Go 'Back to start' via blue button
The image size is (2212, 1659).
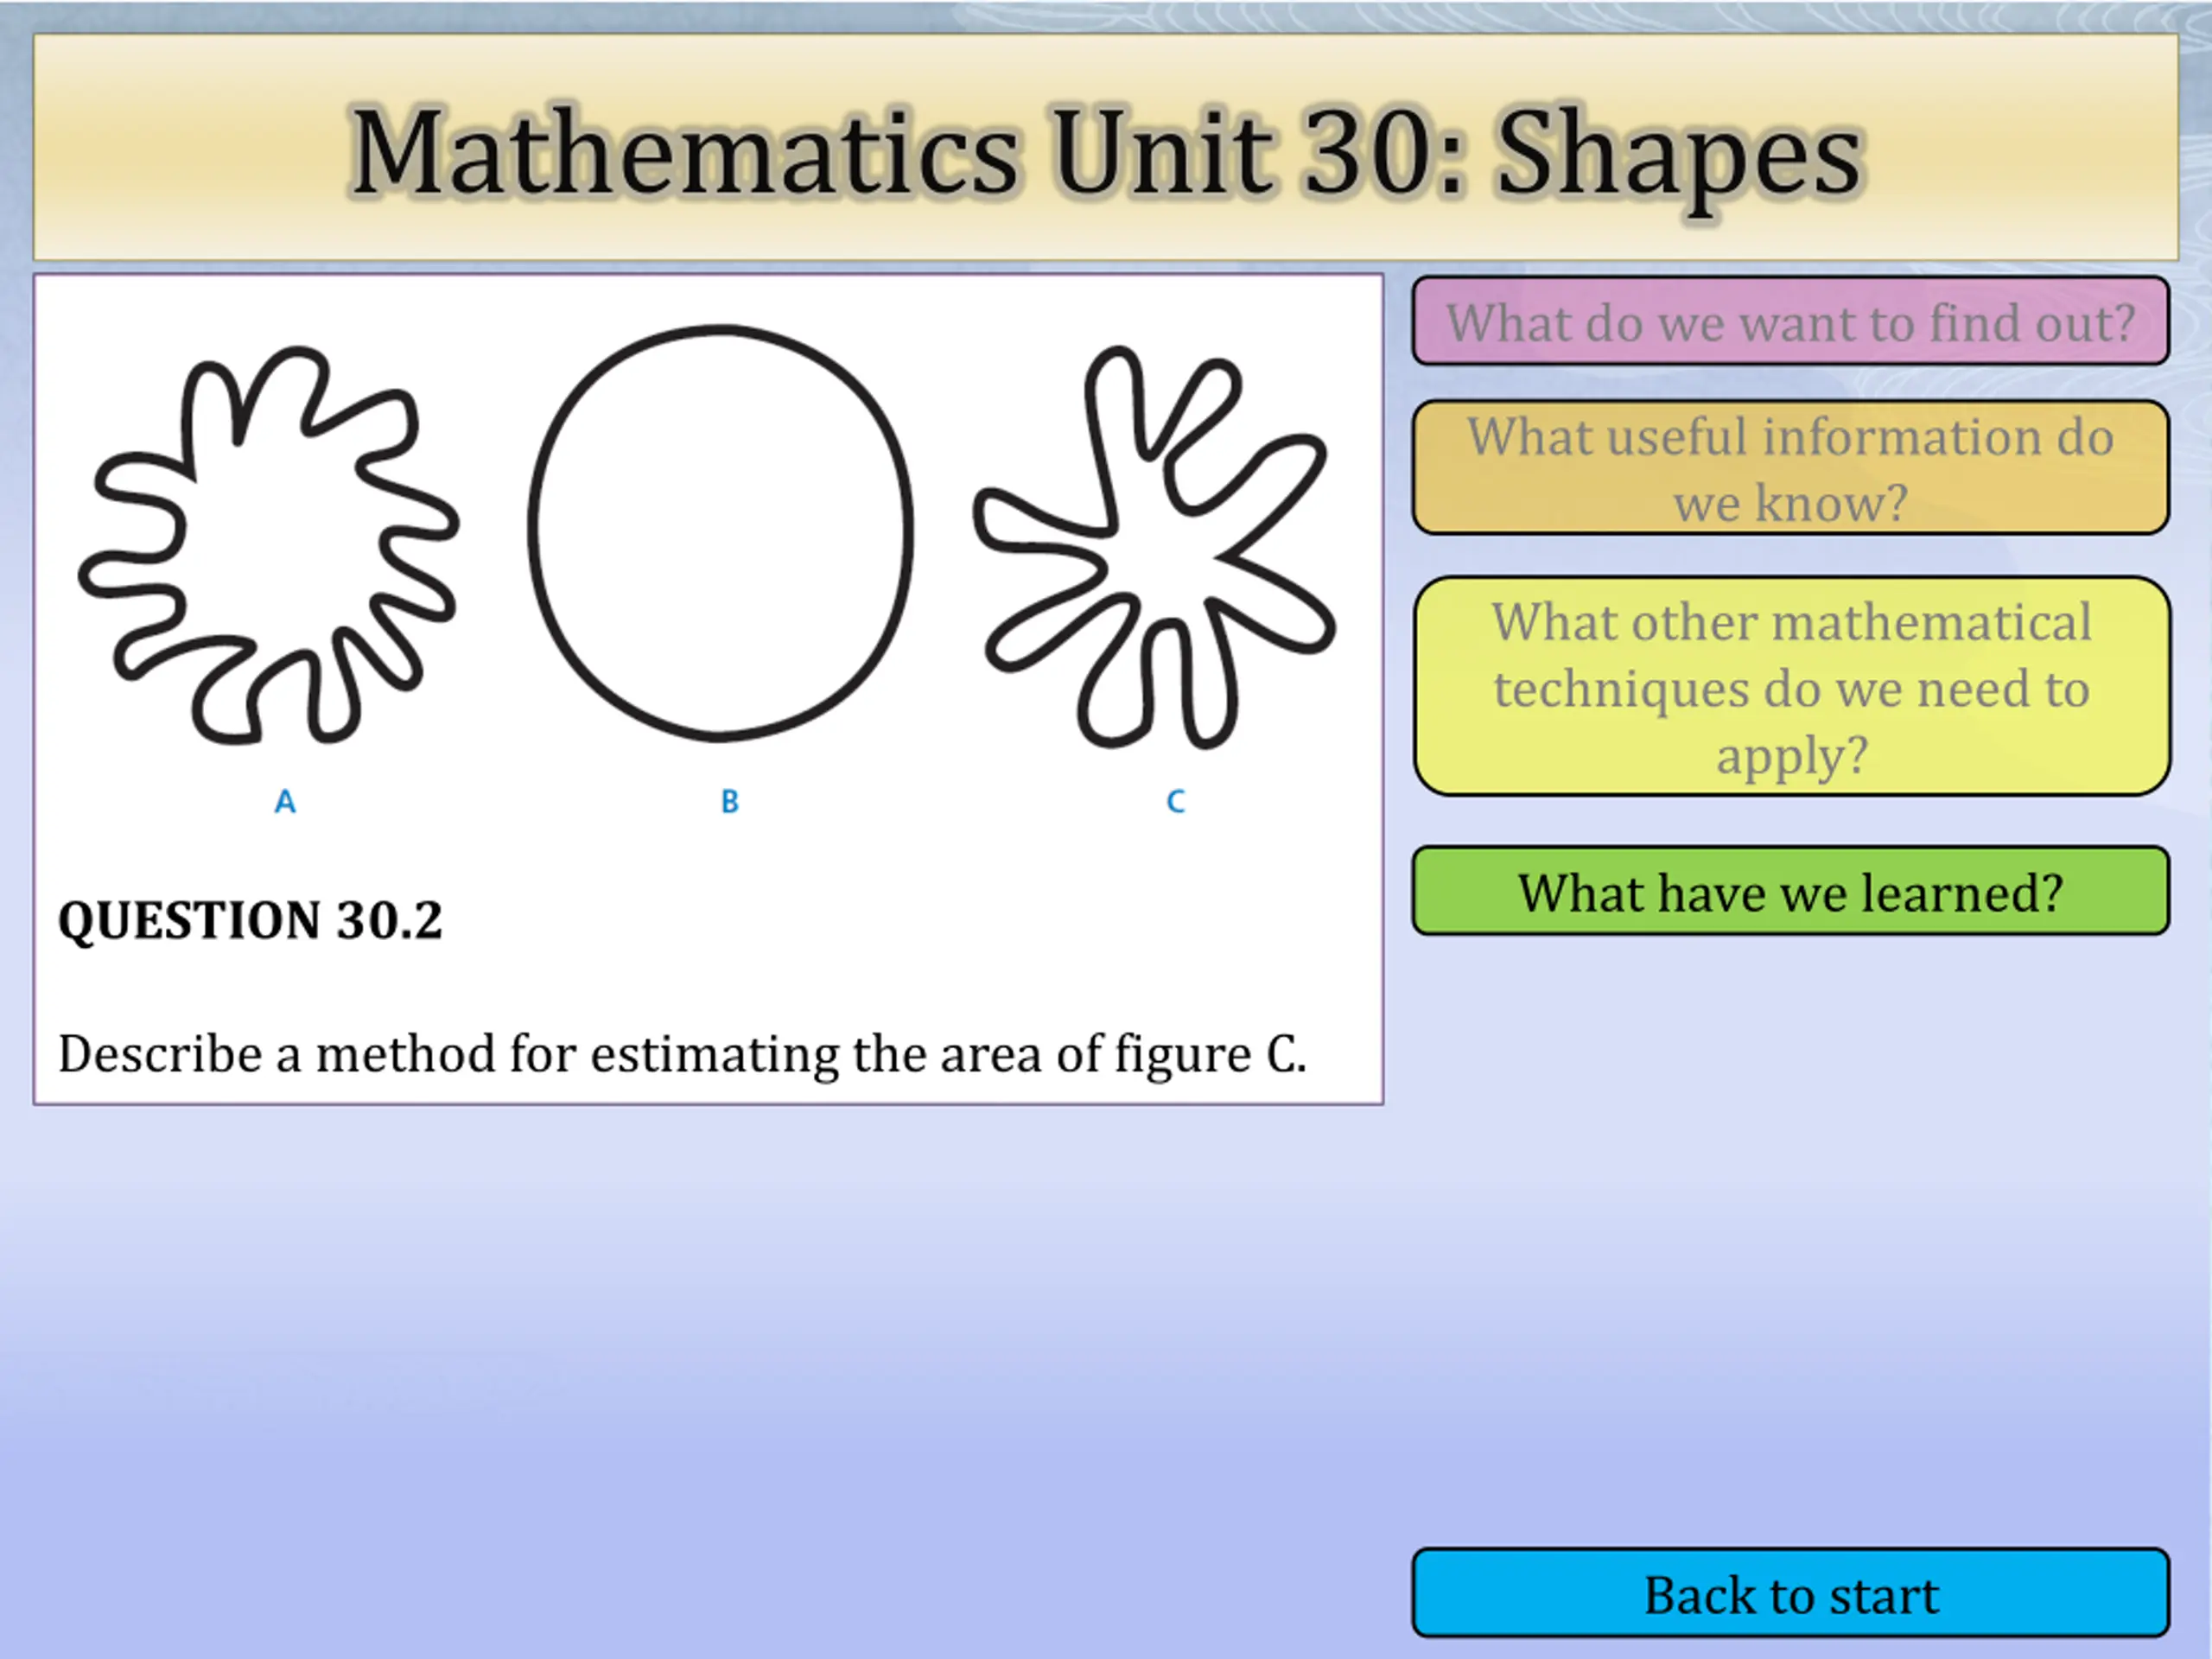click(x=1790, y=1593)
